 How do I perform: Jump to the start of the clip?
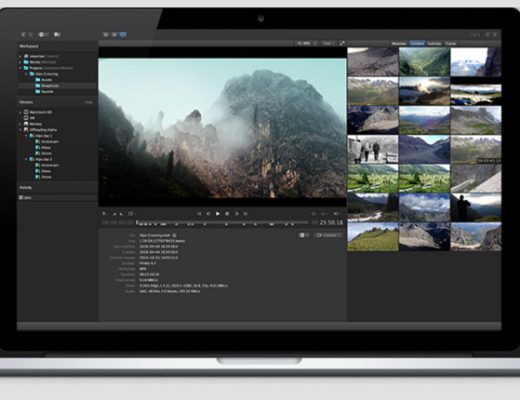point(199,214)
